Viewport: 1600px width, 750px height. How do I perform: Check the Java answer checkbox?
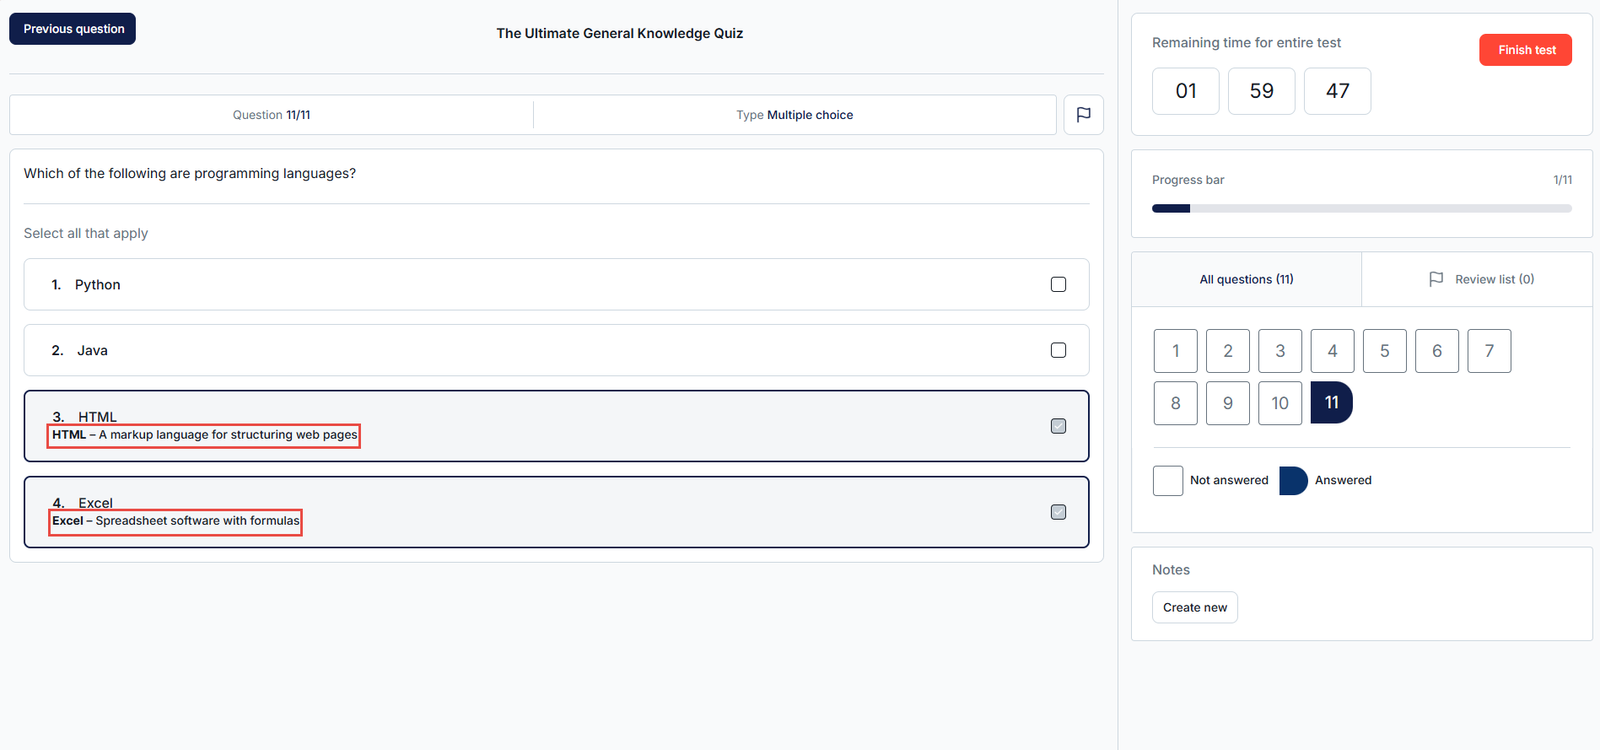tap(1058, 350)
